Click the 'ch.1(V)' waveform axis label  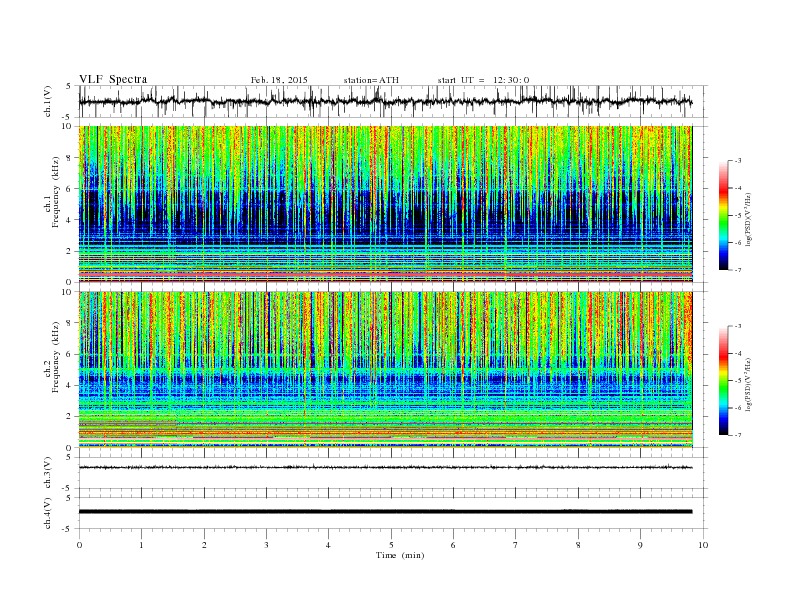point(48,101)
